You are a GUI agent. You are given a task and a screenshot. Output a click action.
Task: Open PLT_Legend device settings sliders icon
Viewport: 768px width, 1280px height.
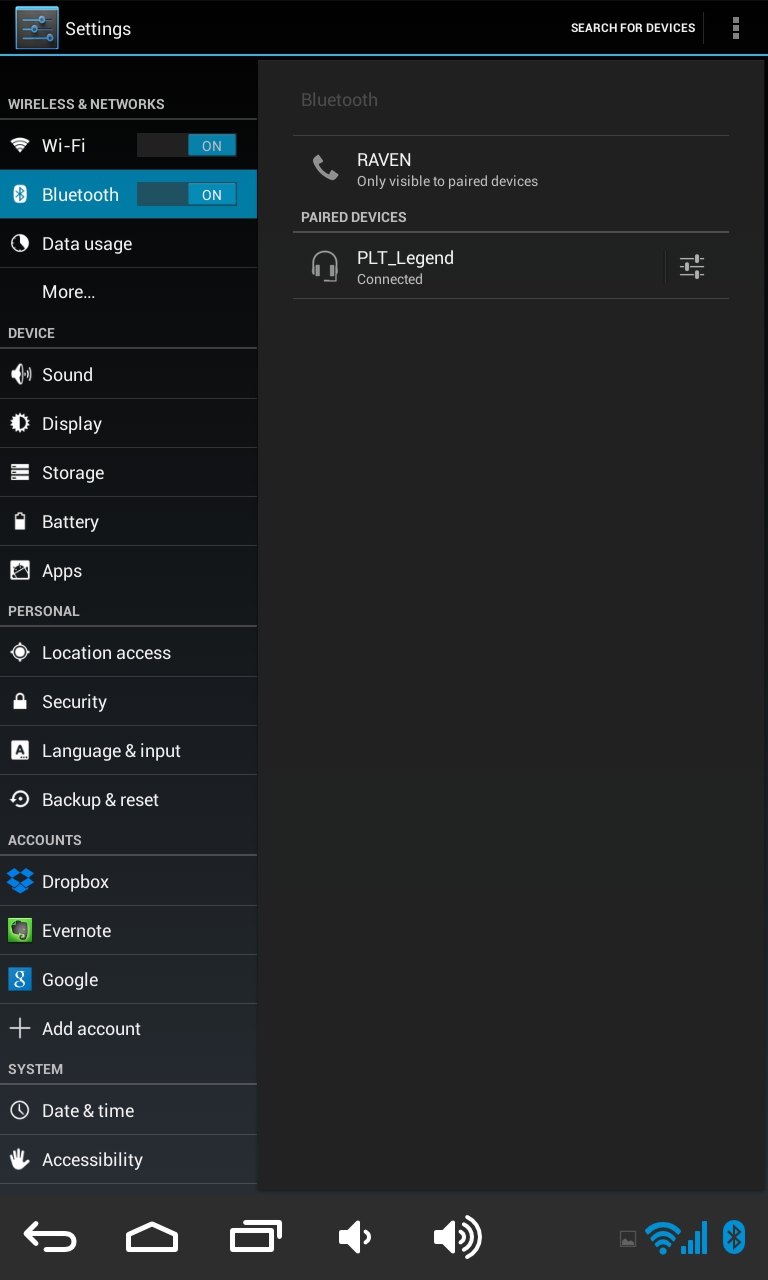click(692, 267)
